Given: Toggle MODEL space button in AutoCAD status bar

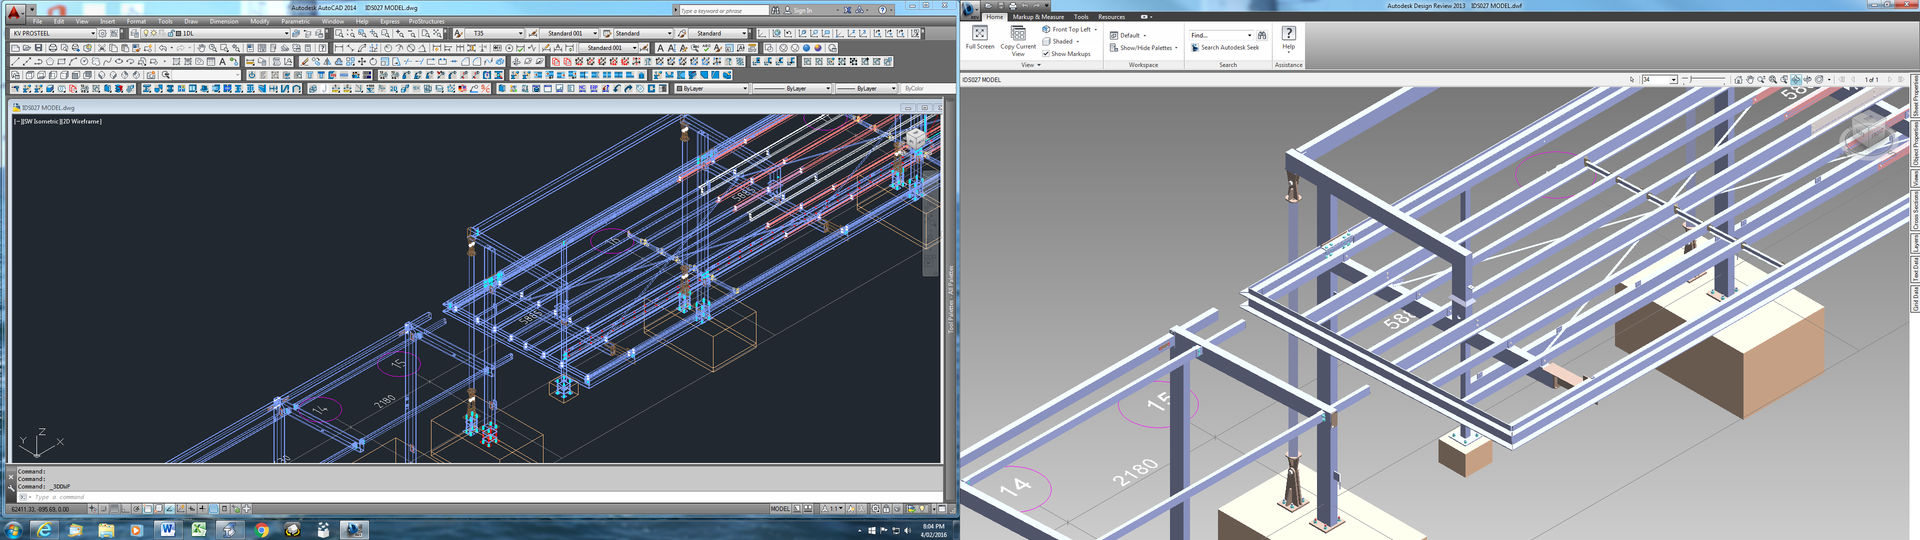Looking at the screenshot, I should (x=780, y=508).
